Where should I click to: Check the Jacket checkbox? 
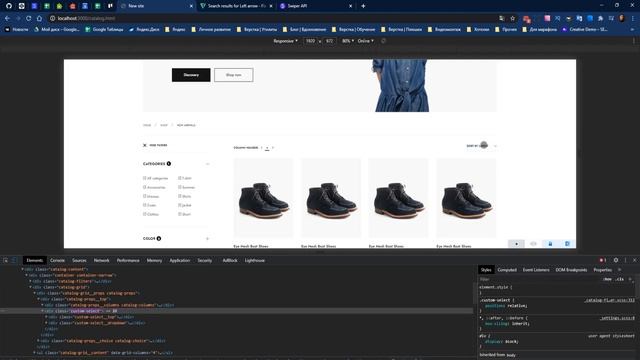point(180,205)
